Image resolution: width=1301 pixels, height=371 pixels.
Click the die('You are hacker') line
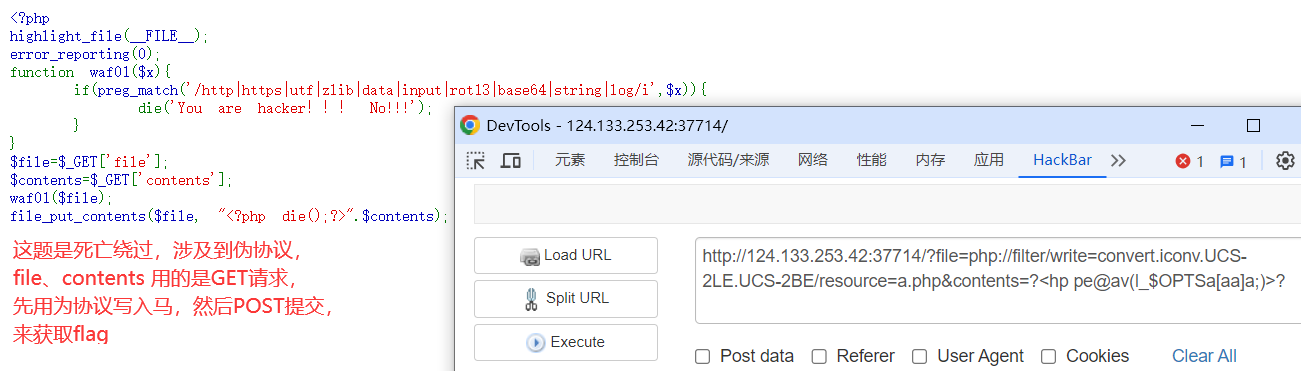(284, 108)
